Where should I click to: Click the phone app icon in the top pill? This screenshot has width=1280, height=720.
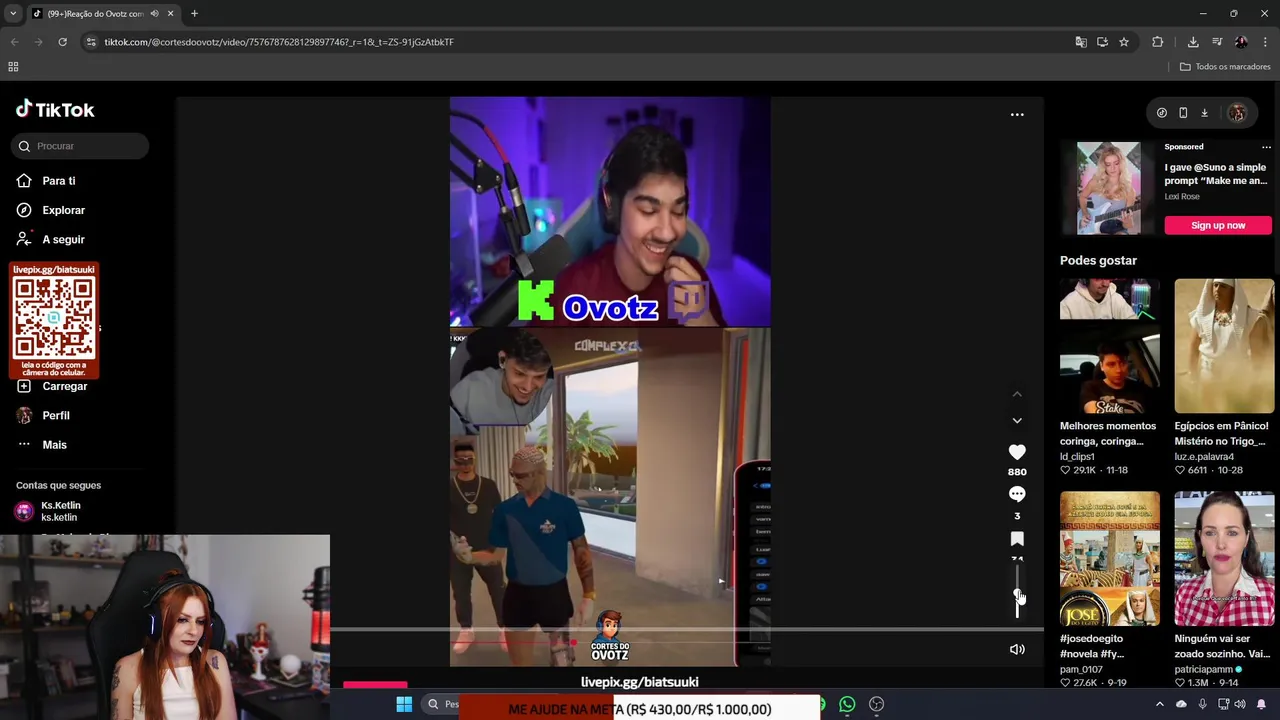pyautogui.click(x=1183, y=113)
